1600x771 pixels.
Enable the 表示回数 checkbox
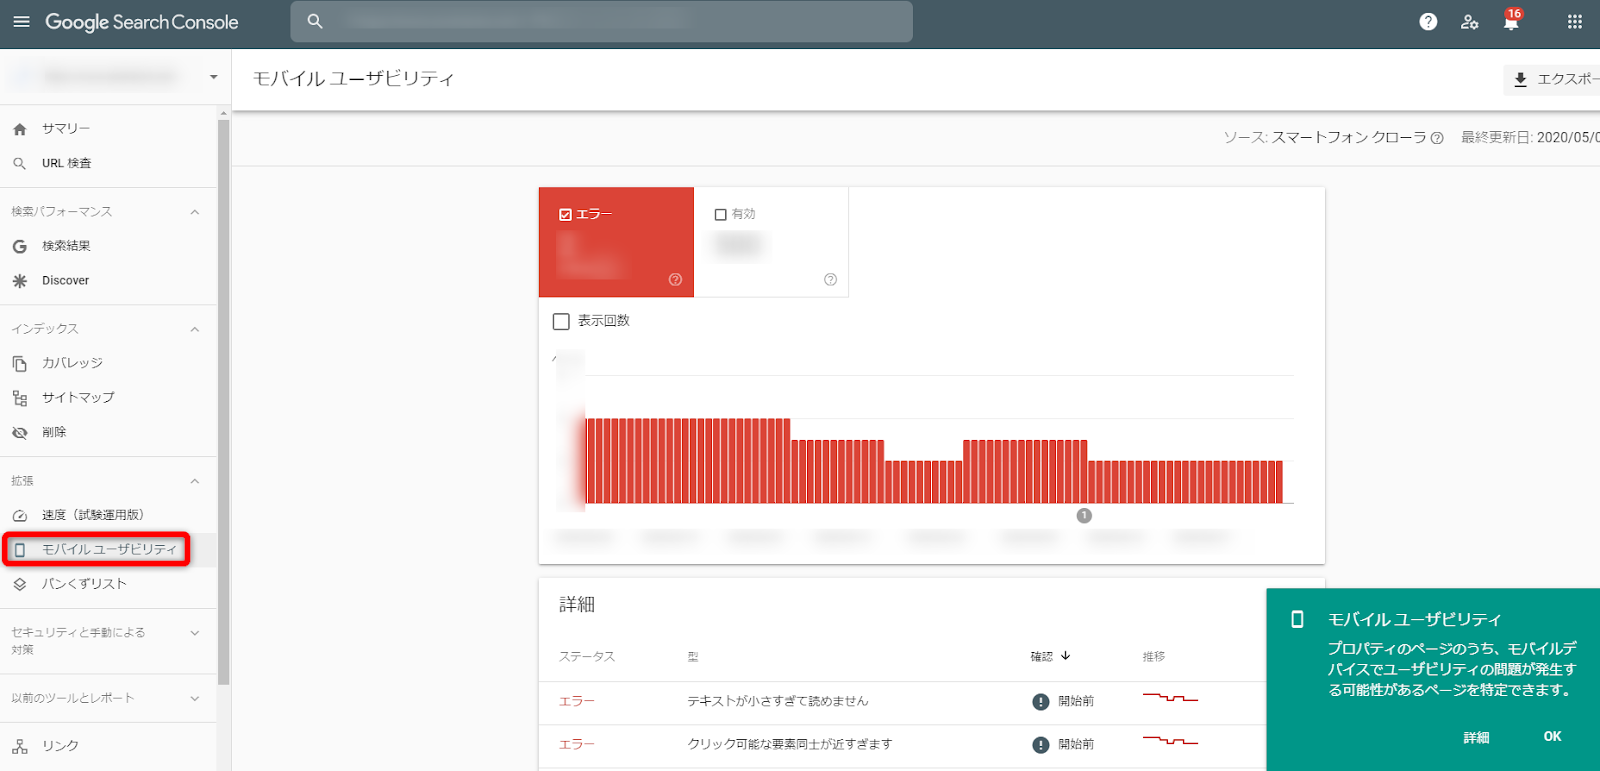[x=561, y=321]
